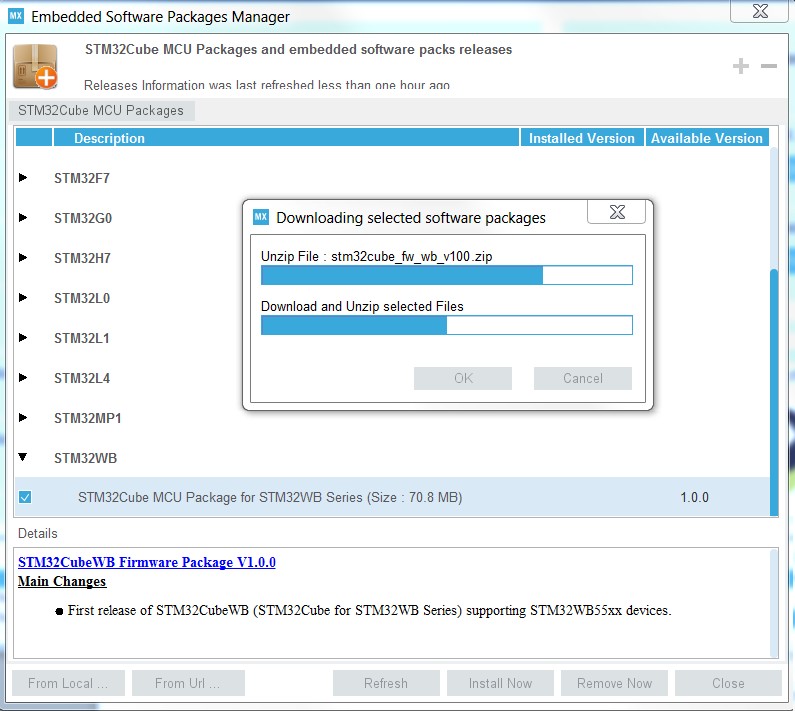This screenshot has height=711, width=795.
Task: Click the From Local button
Action: pos(68,684)
